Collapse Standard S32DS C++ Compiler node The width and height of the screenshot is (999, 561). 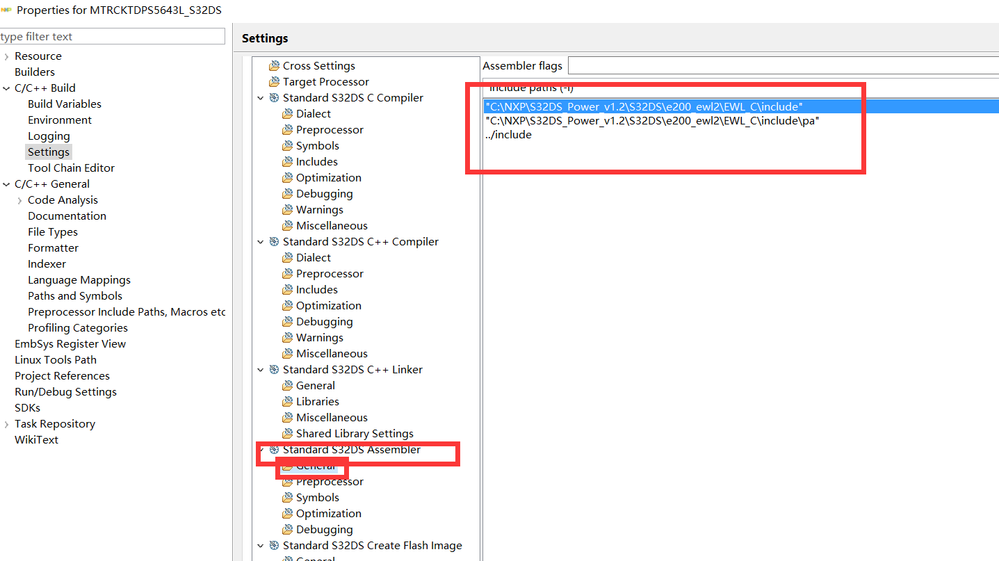[x=261, y=241]
